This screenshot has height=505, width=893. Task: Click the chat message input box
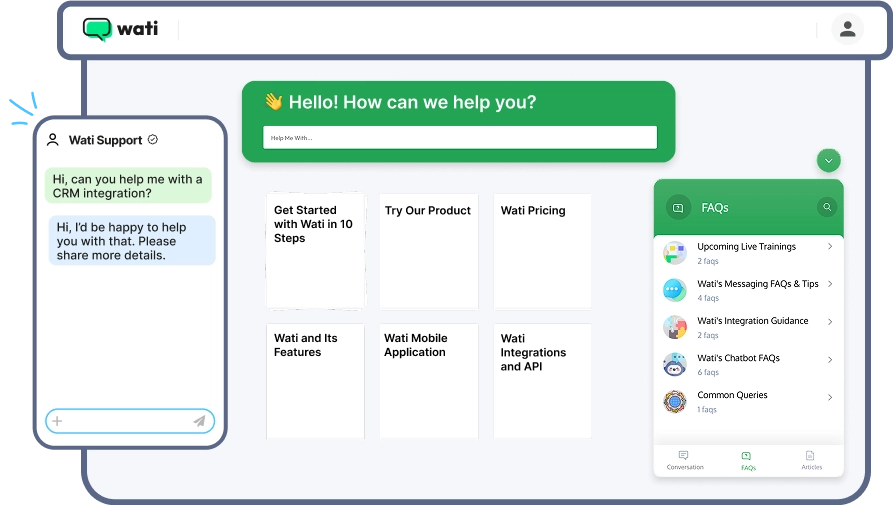coord(130,421)
